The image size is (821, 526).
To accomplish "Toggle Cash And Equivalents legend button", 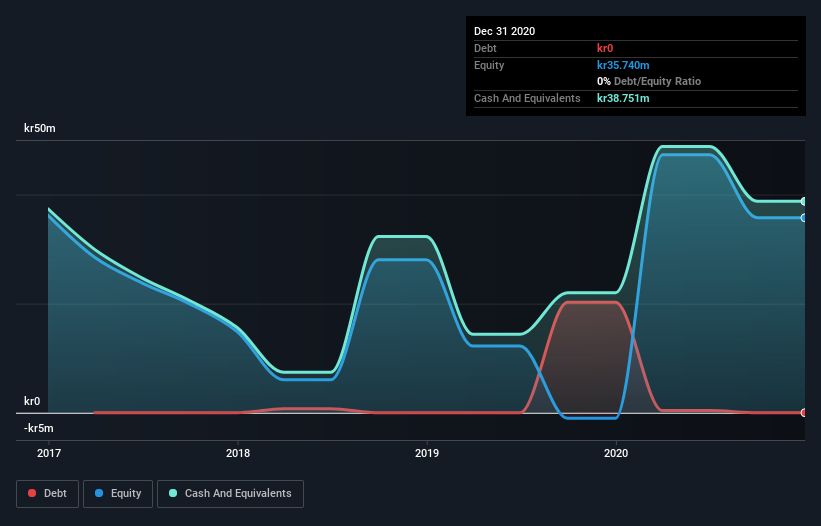I will pyautogui.click(x=230, y=494).
